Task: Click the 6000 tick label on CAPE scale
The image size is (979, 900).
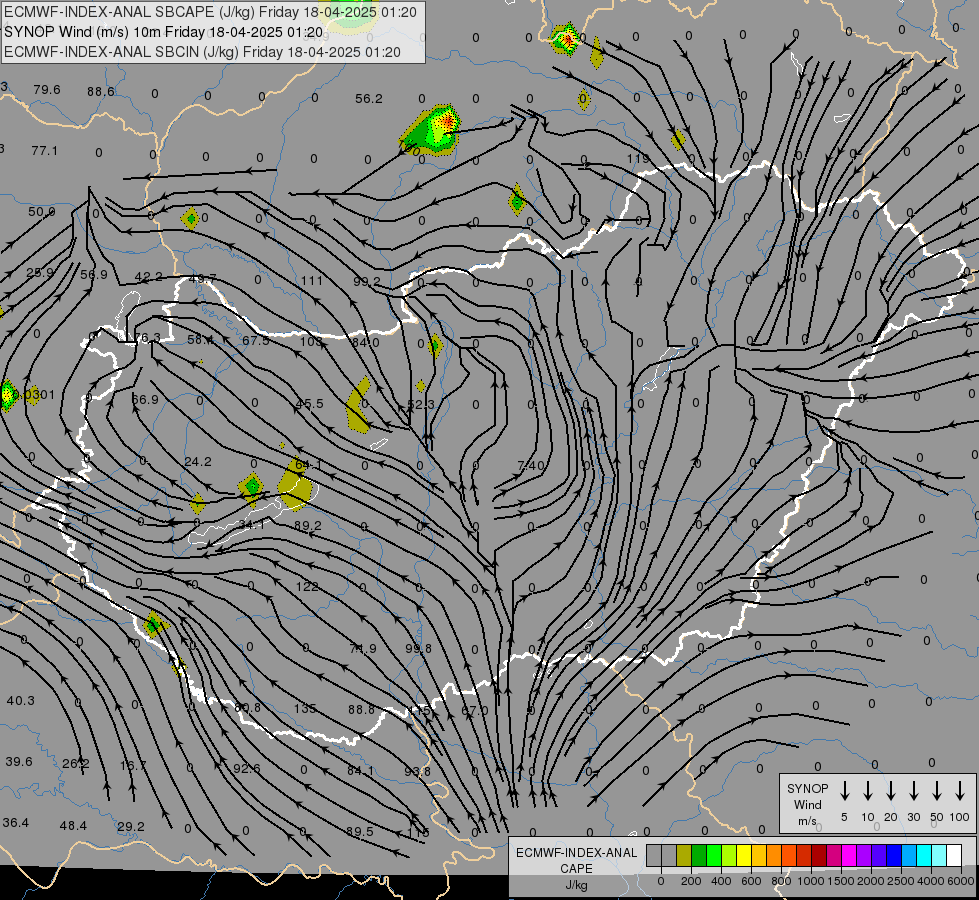Action: coord(961,881)
